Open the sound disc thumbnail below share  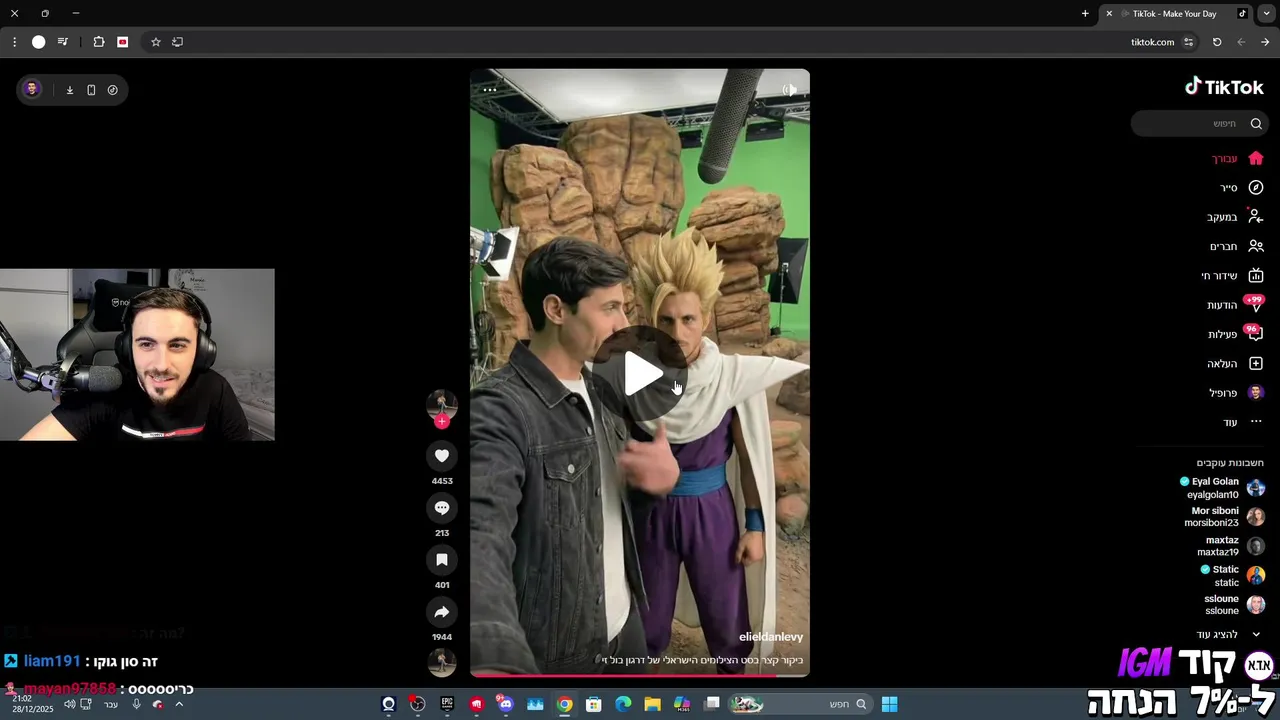tap(442, 662)
